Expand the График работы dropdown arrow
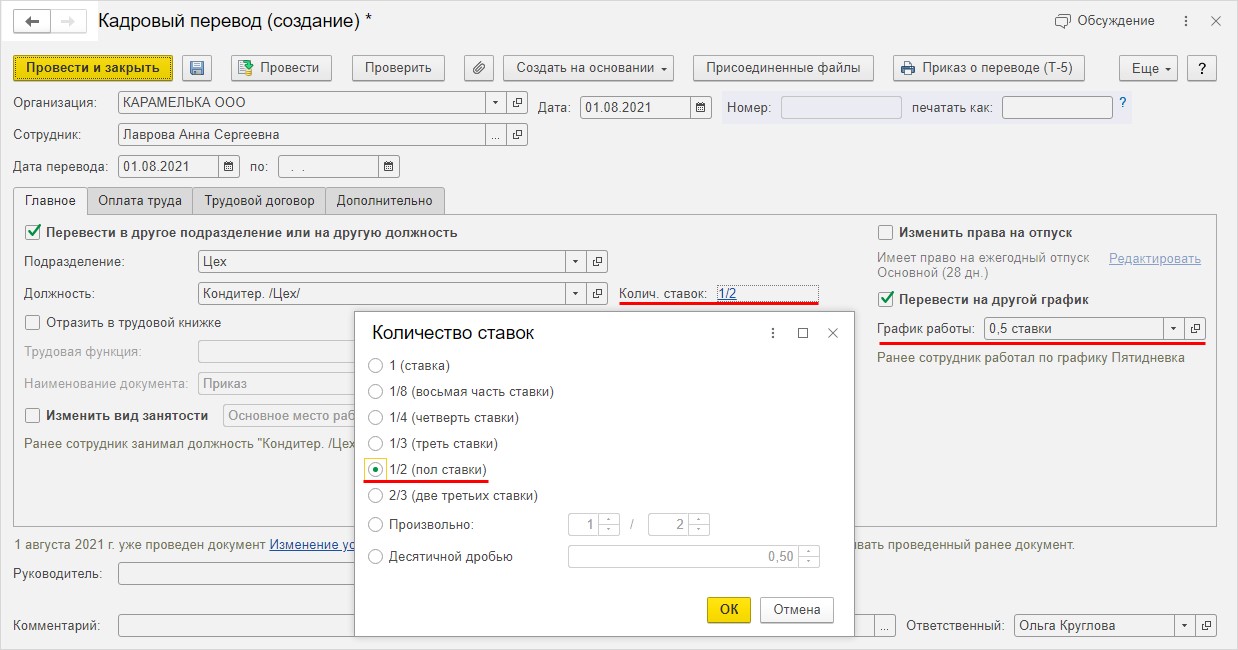 coord(1173,328)
